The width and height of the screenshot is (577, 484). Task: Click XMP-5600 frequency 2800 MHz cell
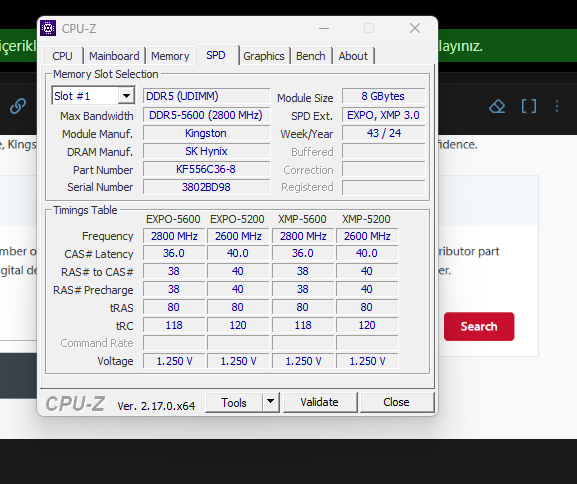click(303, 236)
